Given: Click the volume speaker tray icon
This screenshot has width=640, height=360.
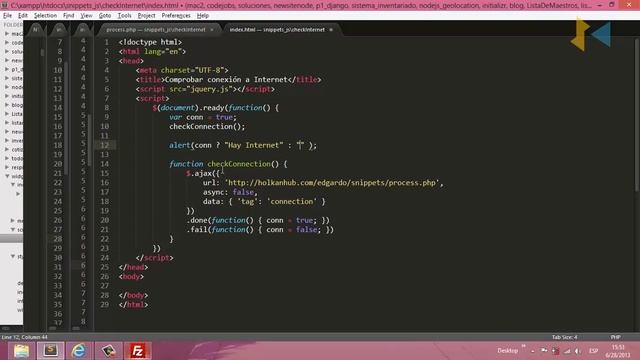Looking at the screenshot, I should pyautogui.click(x=578, y=351).
